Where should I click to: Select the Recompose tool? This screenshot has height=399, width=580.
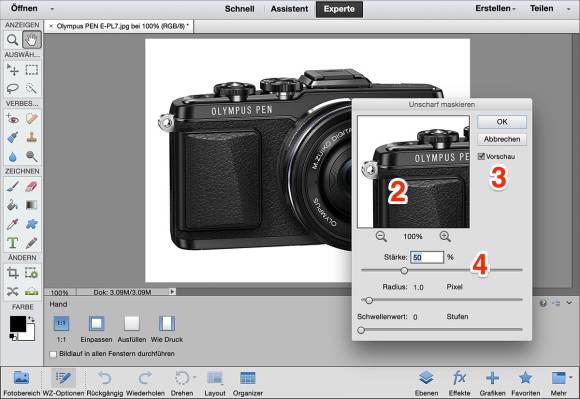pyautogui.click(x=32, y=273)
